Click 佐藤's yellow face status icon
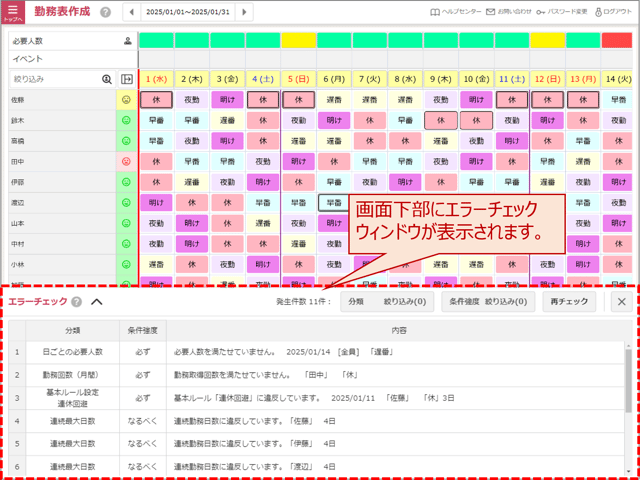640x480 pixels. (127, 100)
